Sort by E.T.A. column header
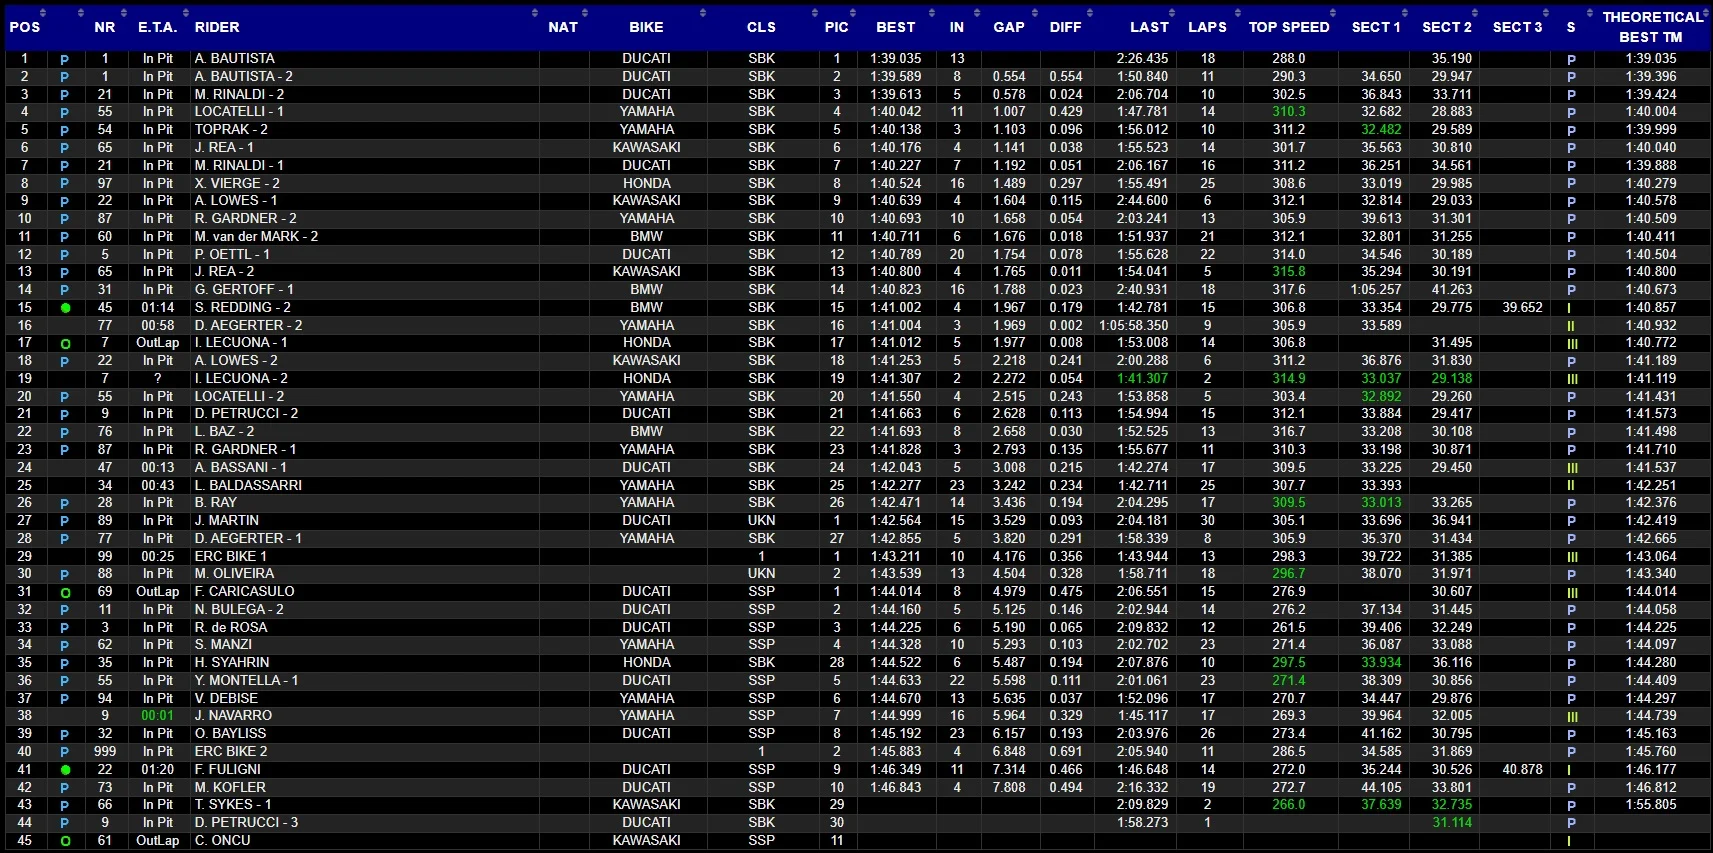This screenshot has width=1713, height=853. click(x=157, y=27)
